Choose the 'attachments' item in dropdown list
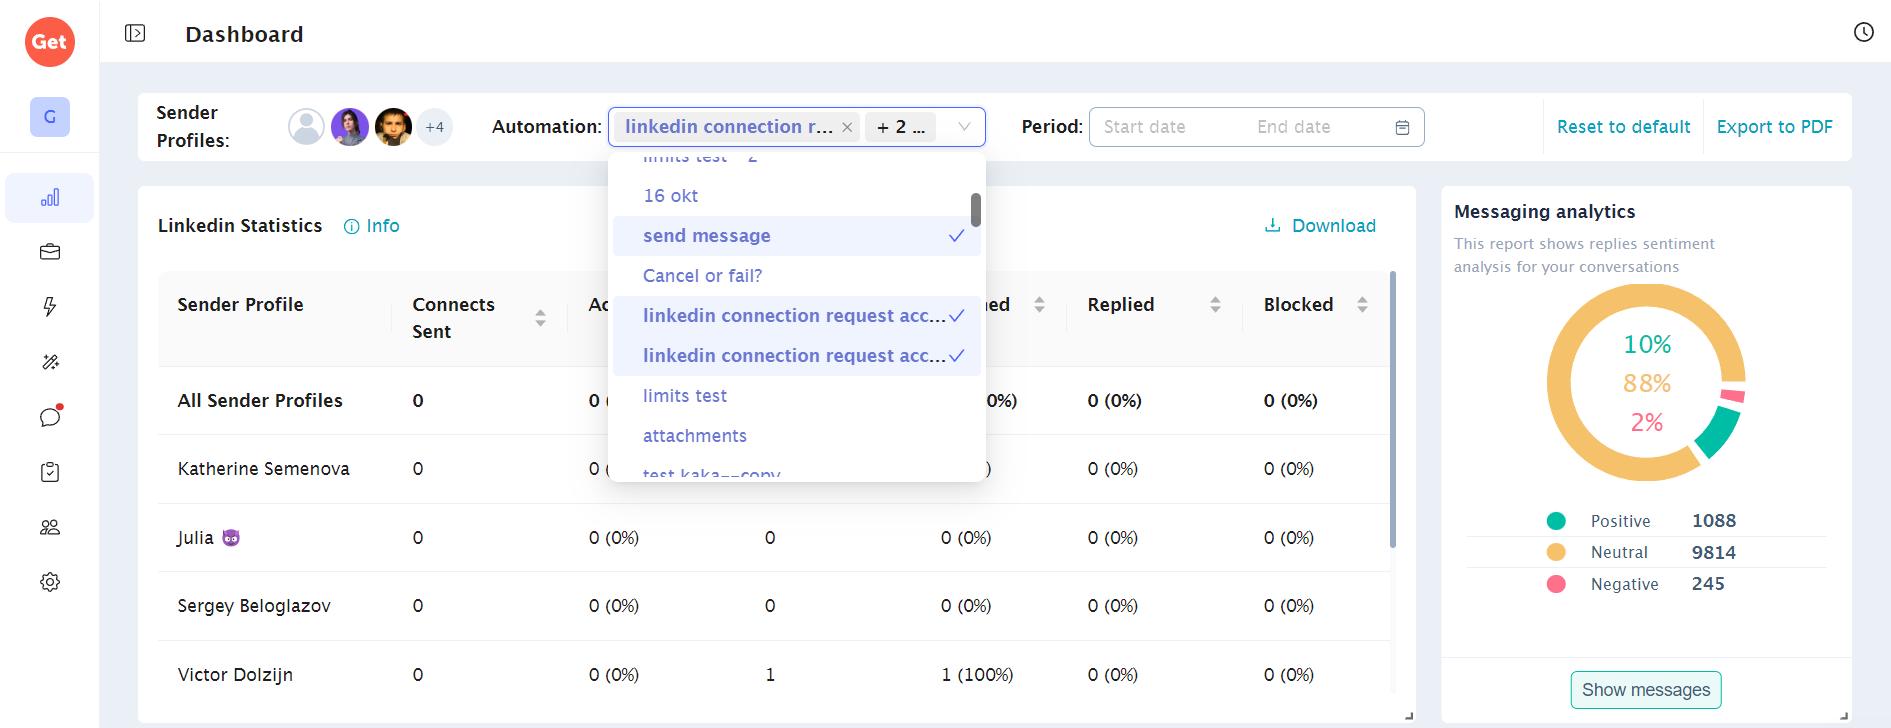 695,436
